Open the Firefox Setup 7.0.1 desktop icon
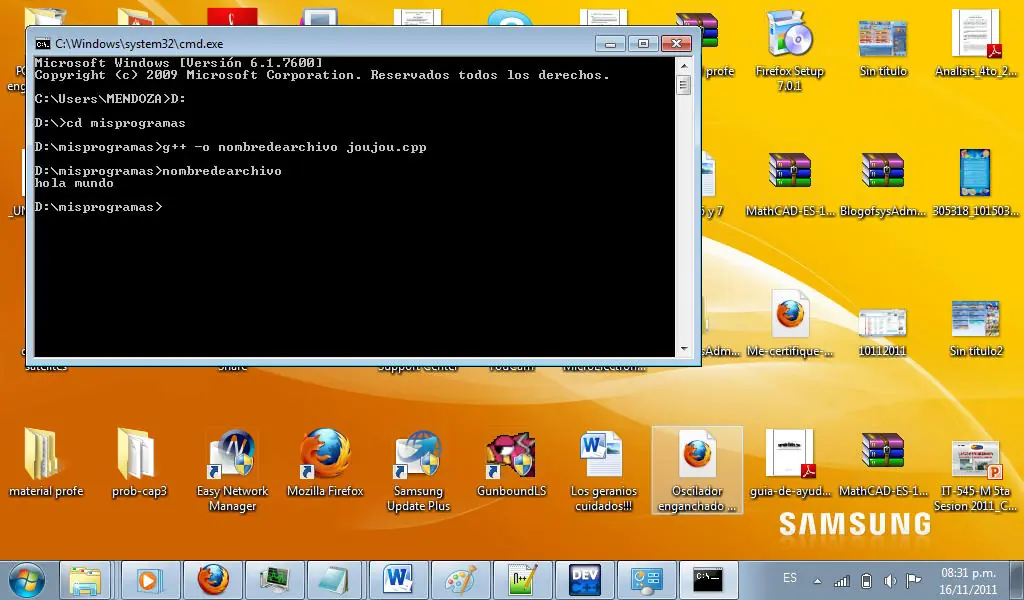 pyautogui.click(x=789, y=49)
